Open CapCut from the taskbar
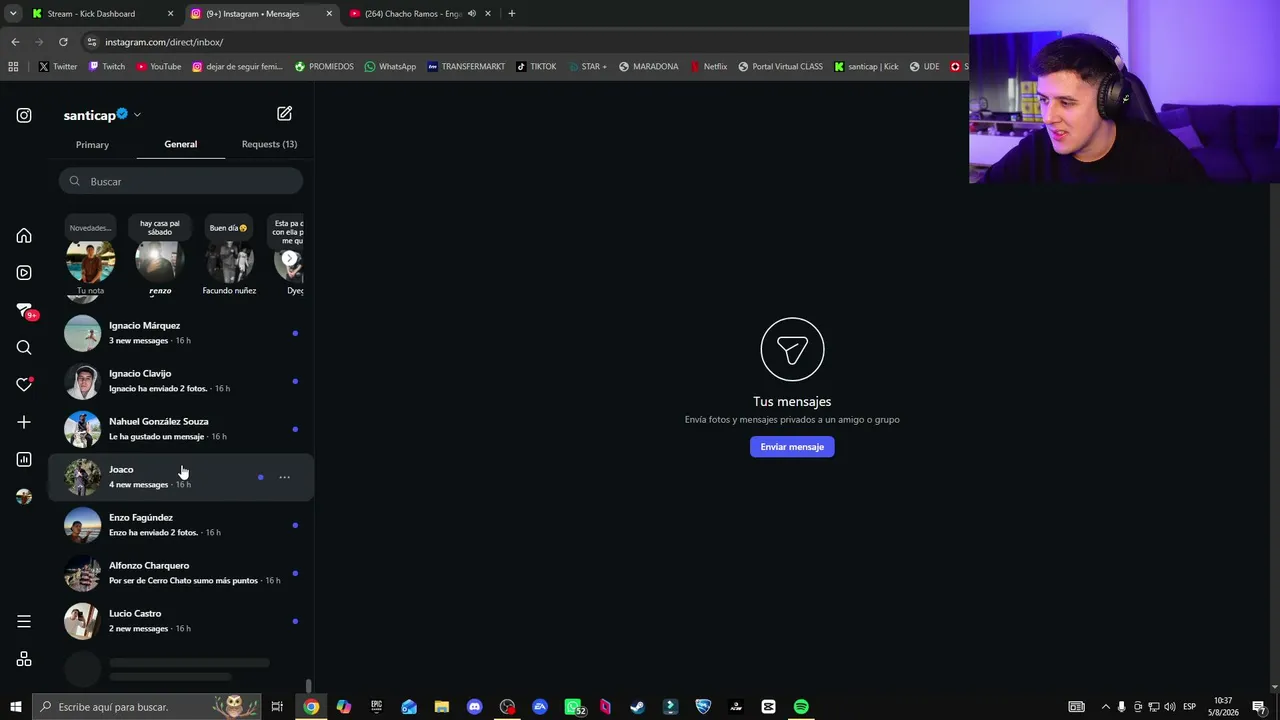The height and width of the screenshot is (720, 1280). click(768, 707)
